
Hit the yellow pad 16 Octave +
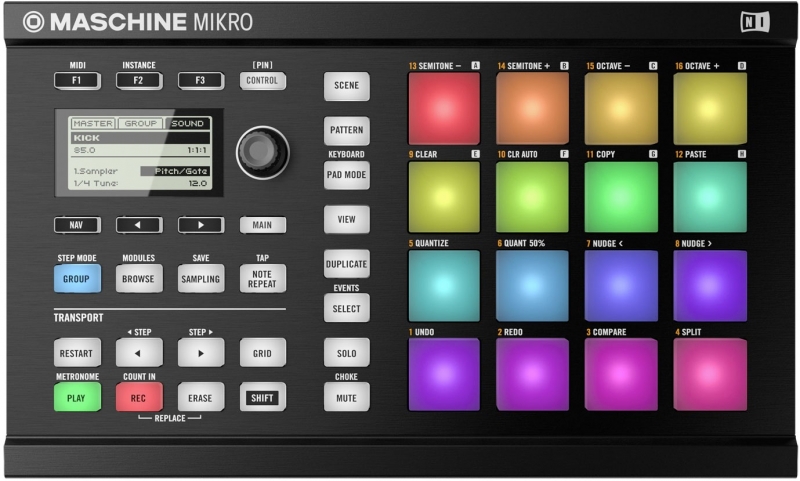click(710, 108)
